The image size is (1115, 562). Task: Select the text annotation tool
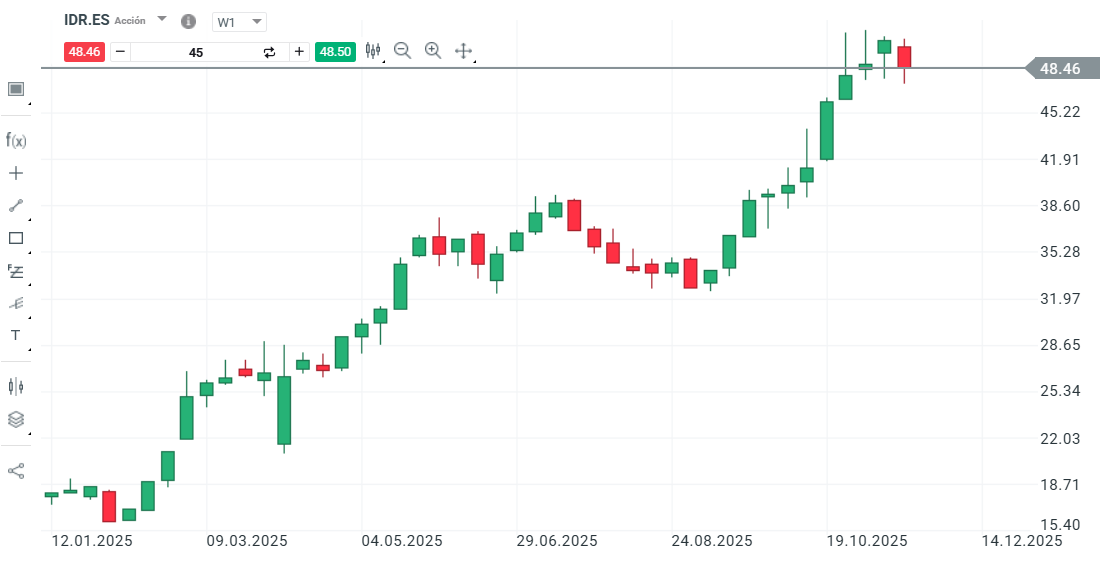coord(16,335)
